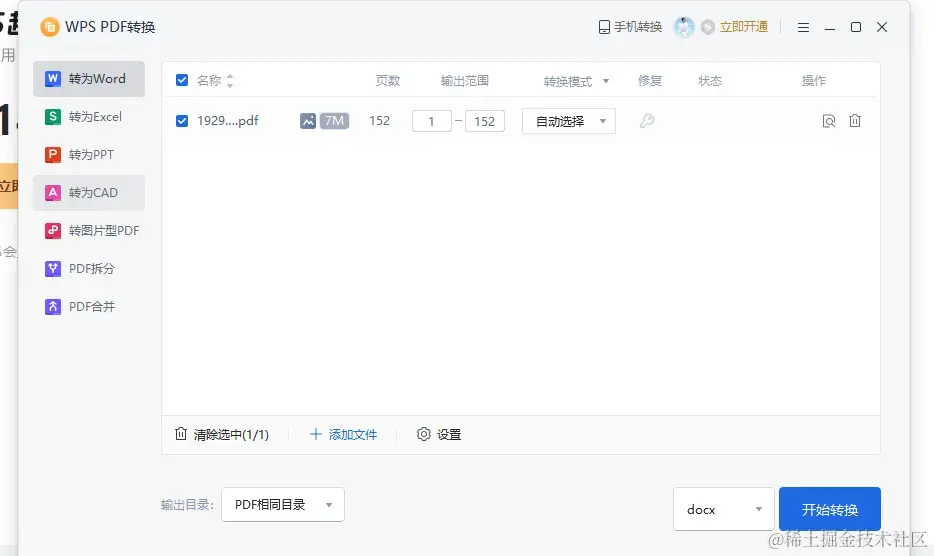Click the 操作 column header
Viewport: 934px width, 556px height.
pos(814,80)
